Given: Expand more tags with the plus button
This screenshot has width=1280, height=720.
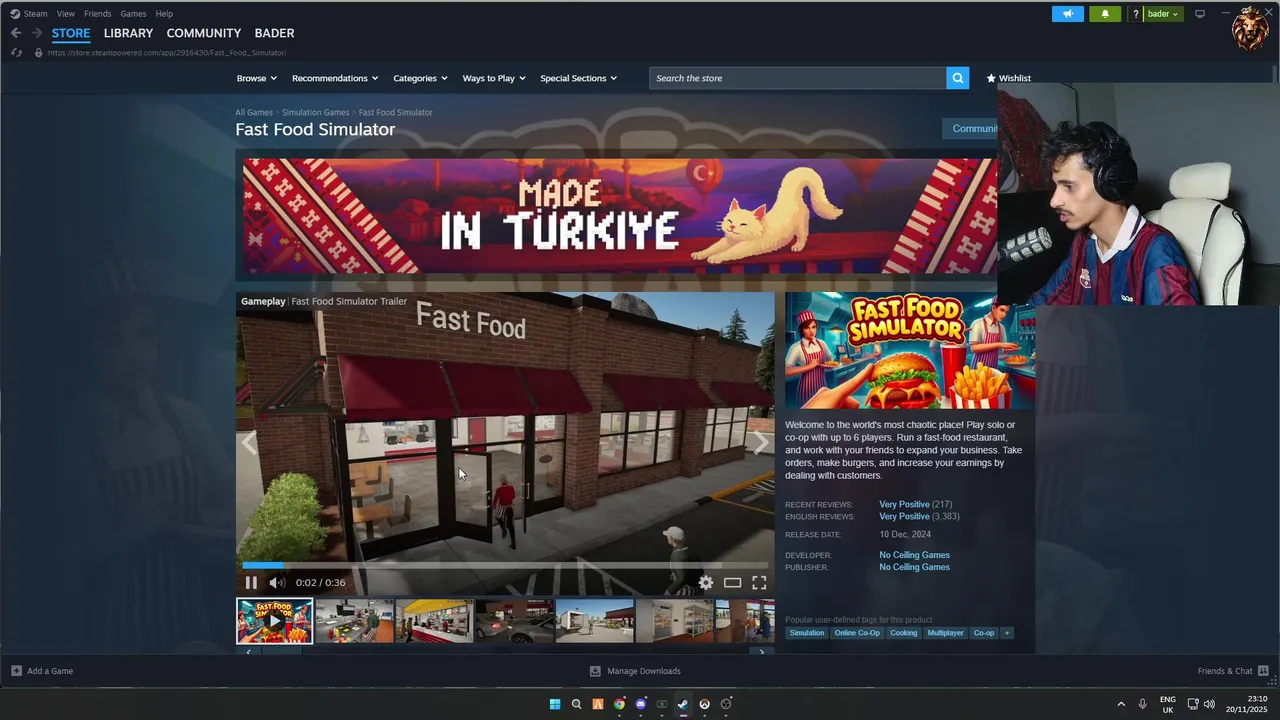Looking at the screenshot, I should (x=1007, y=633).
